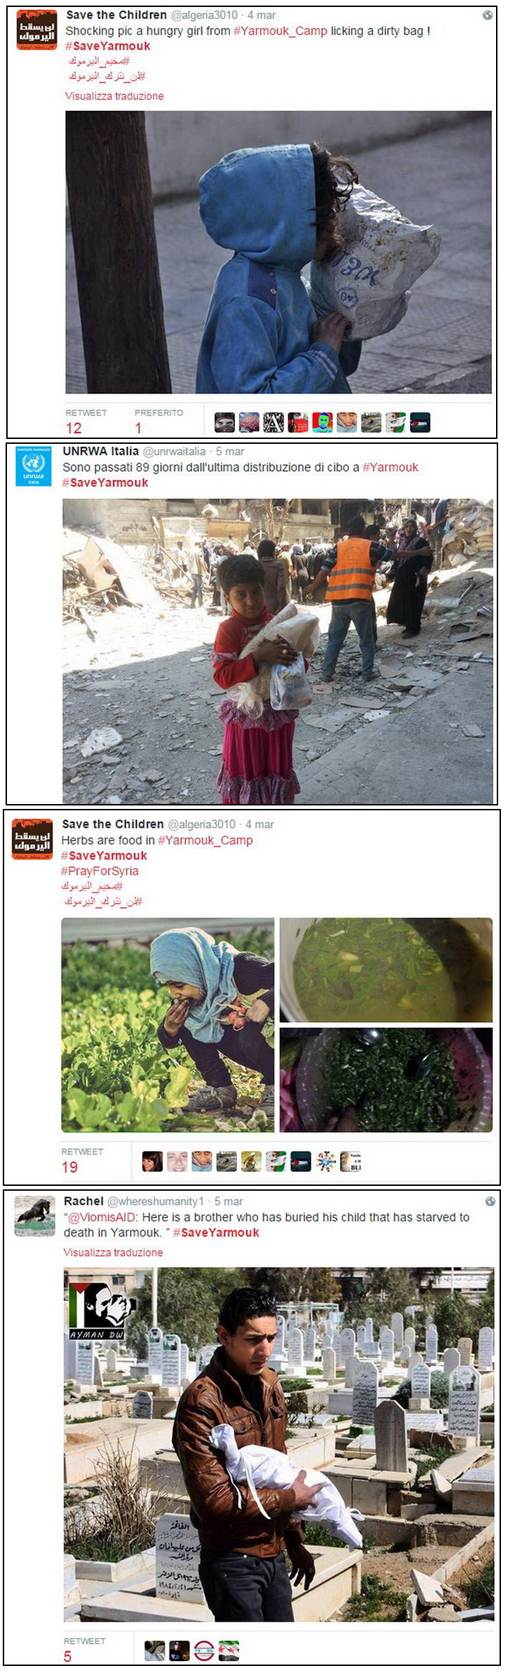Open Save the Children avatar on first tweet

[x=37, y=30]
